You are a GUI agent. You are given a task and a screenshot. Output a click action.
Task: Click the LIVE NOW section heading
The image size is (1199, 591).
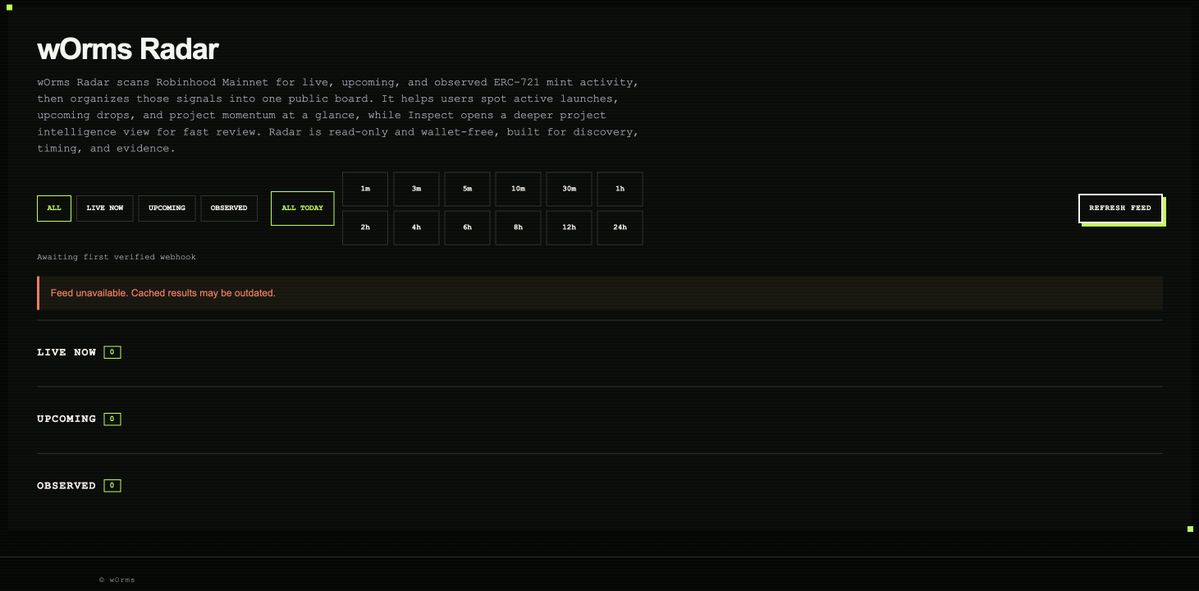tap(67, 352)
